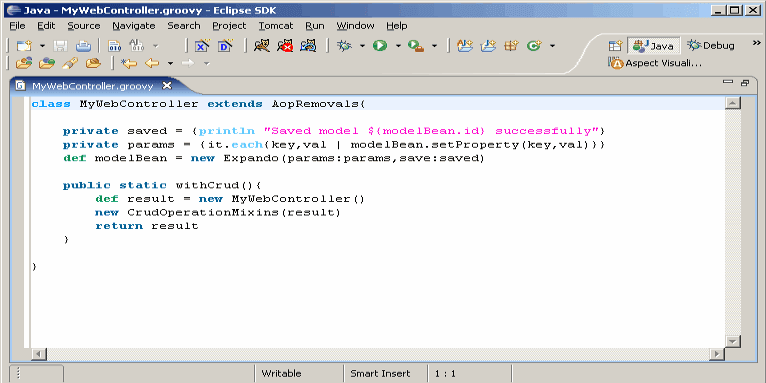Open the Search menu

[184, 26]
